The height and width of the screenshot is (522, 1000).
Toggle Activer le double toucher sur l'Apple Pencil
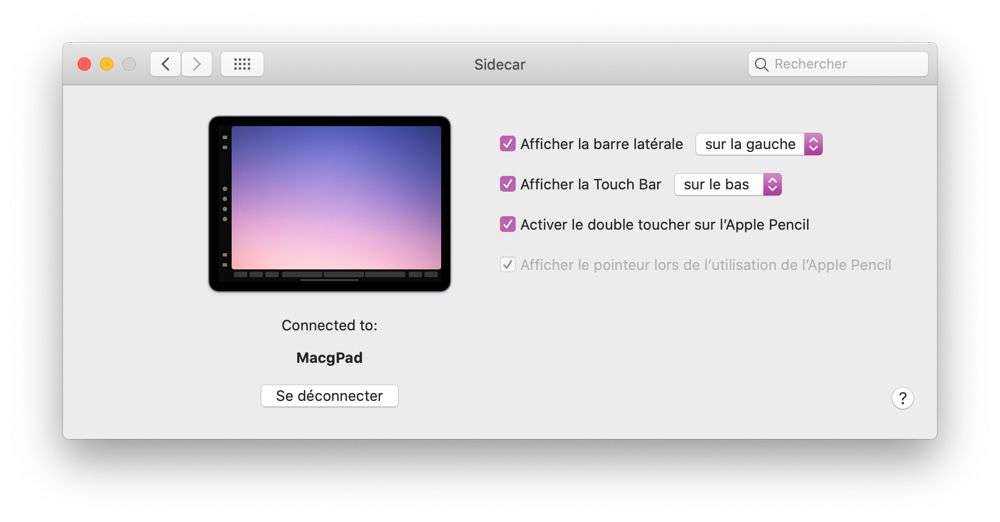pyautogui.click(x=508, y=224)
